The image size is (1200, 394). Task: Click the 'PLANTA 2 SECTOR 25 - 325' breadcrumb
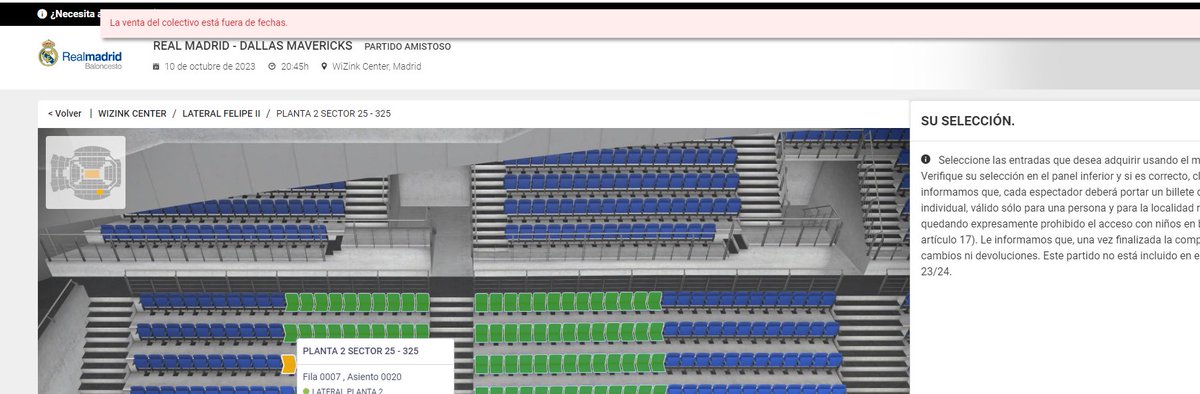334,113
